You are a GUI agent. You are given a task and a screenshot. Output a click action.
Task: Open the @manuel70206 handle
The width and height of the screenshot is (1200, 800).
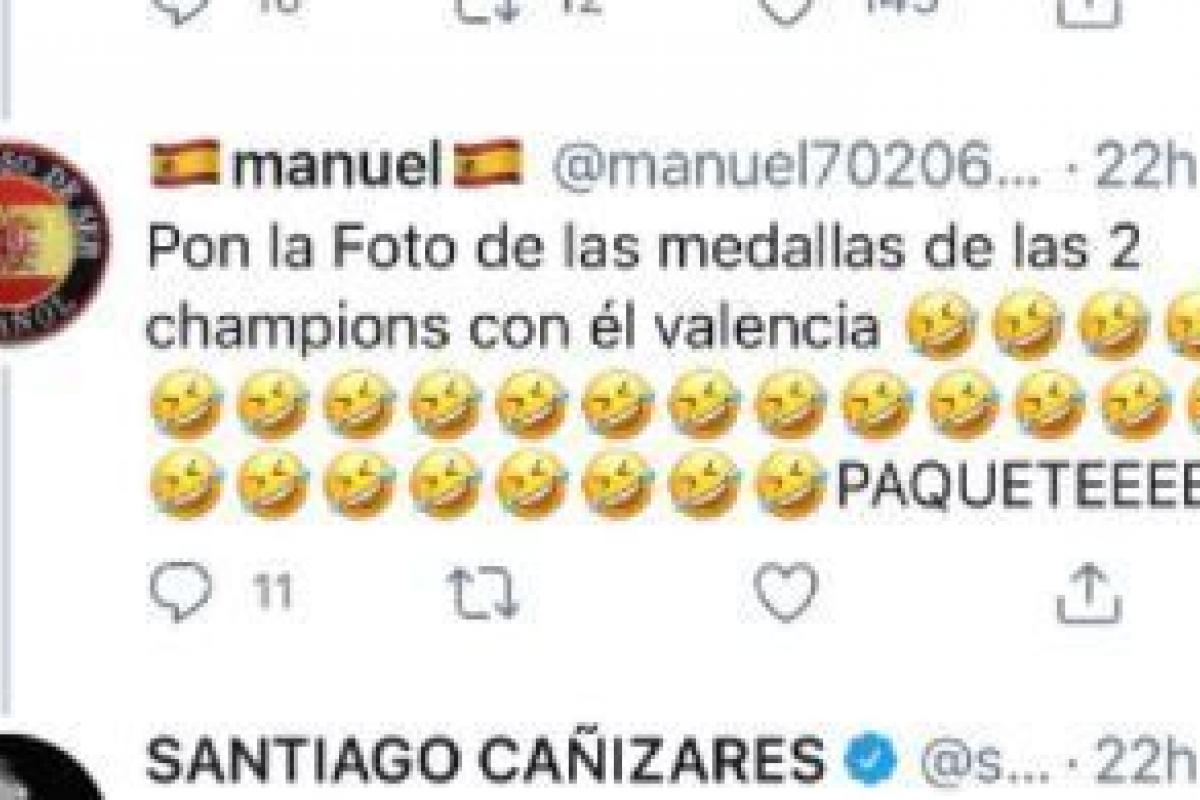point(796,165)
